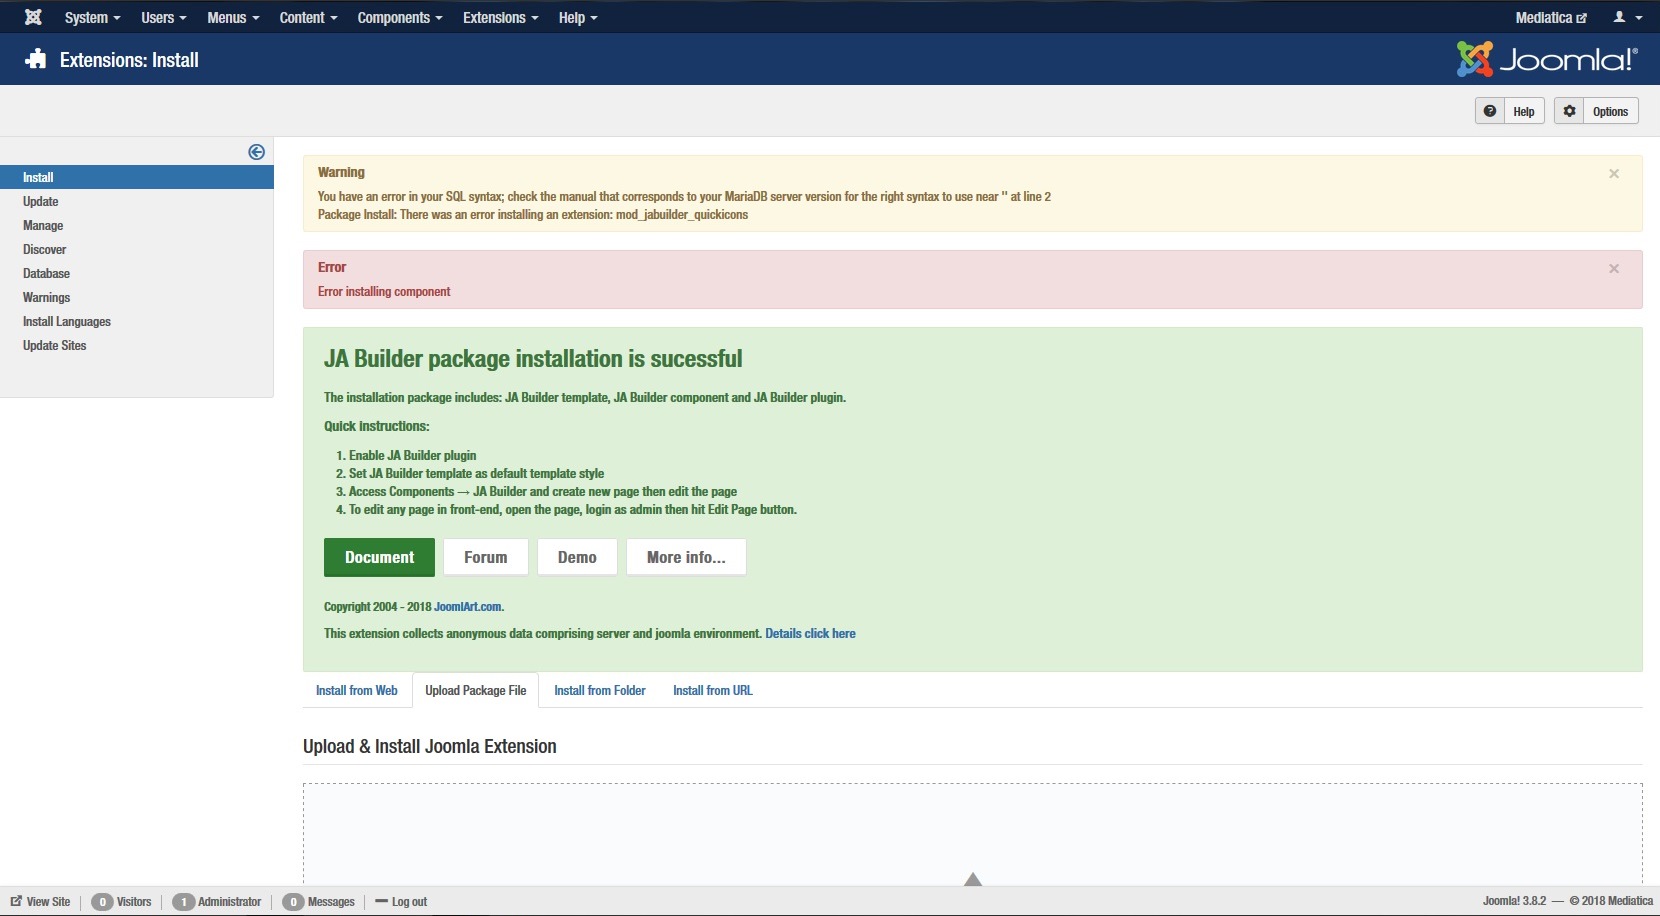Click the Forum button
The height and width of the screenshot is (916, 1660).
tap(486, 557)
